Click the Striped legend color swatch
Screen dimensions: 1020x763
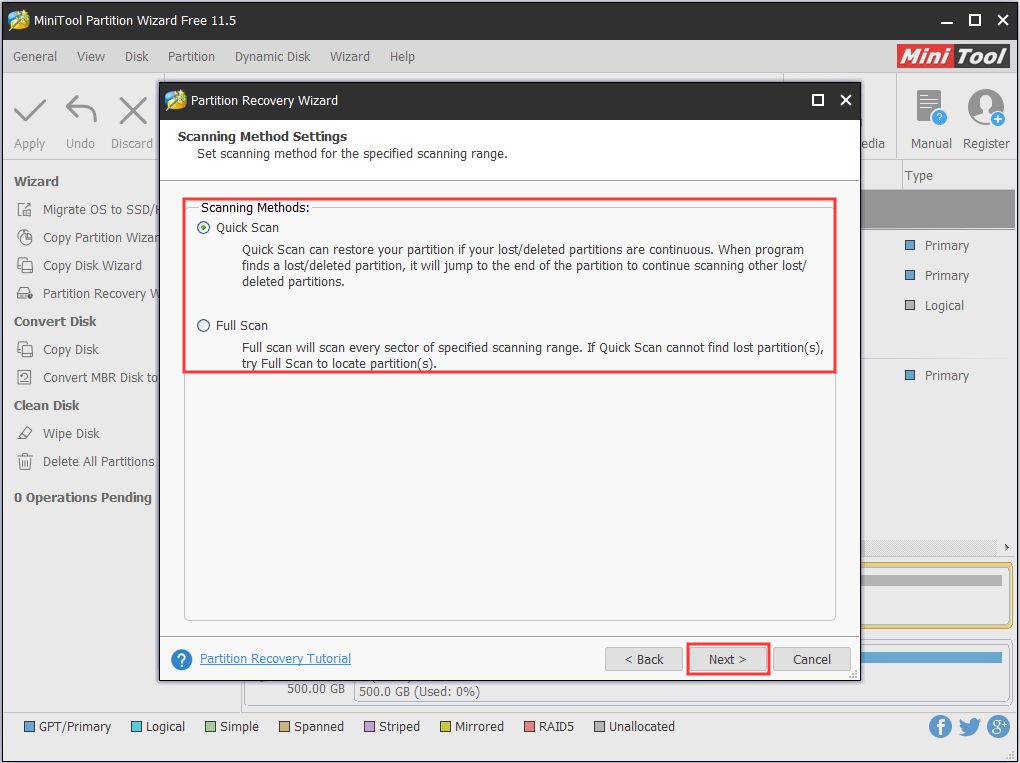coord(369,727)
